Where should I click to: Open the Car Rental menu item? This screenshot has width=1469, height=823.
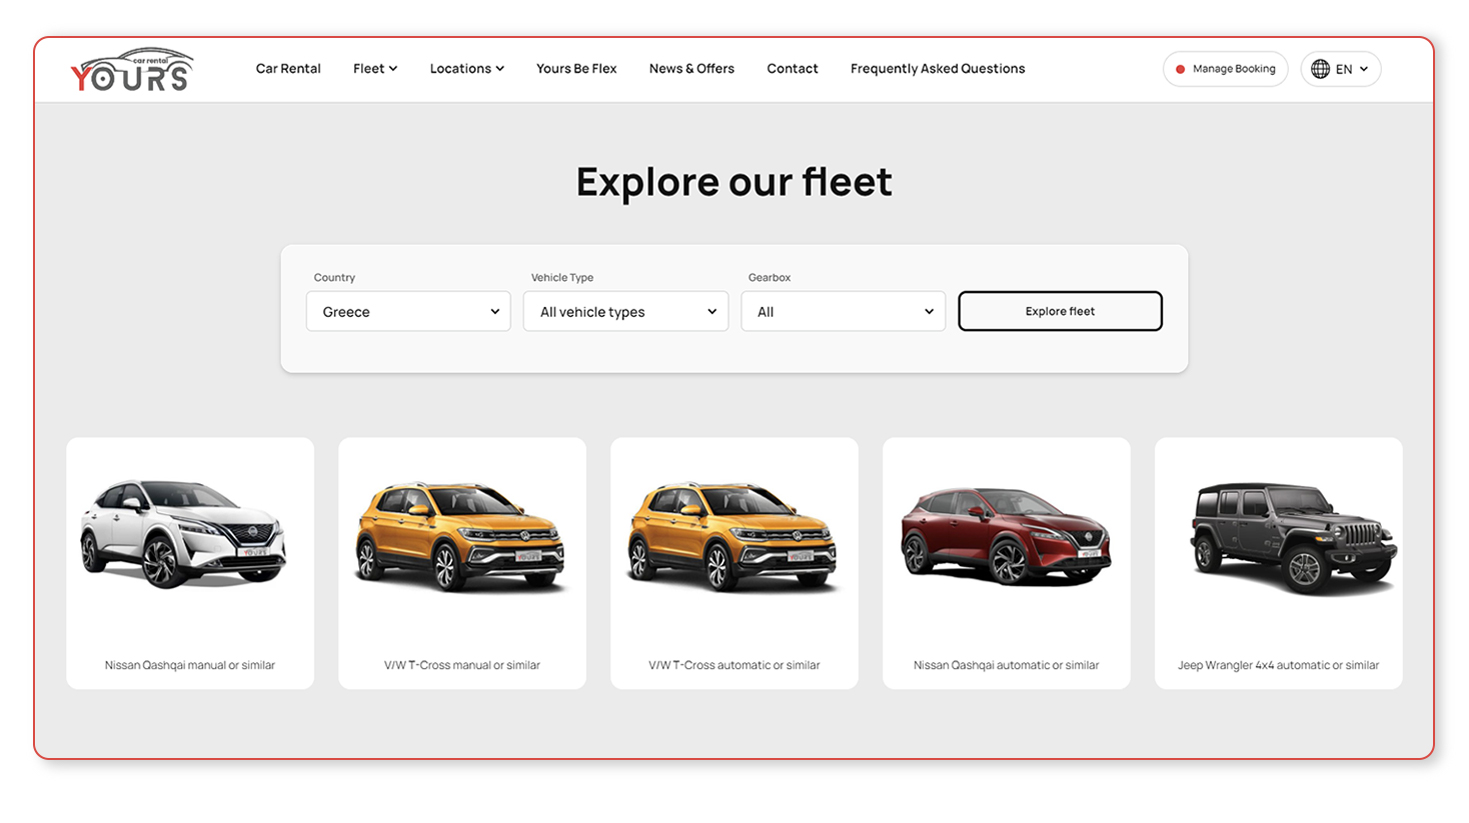[x=288, y=69]
